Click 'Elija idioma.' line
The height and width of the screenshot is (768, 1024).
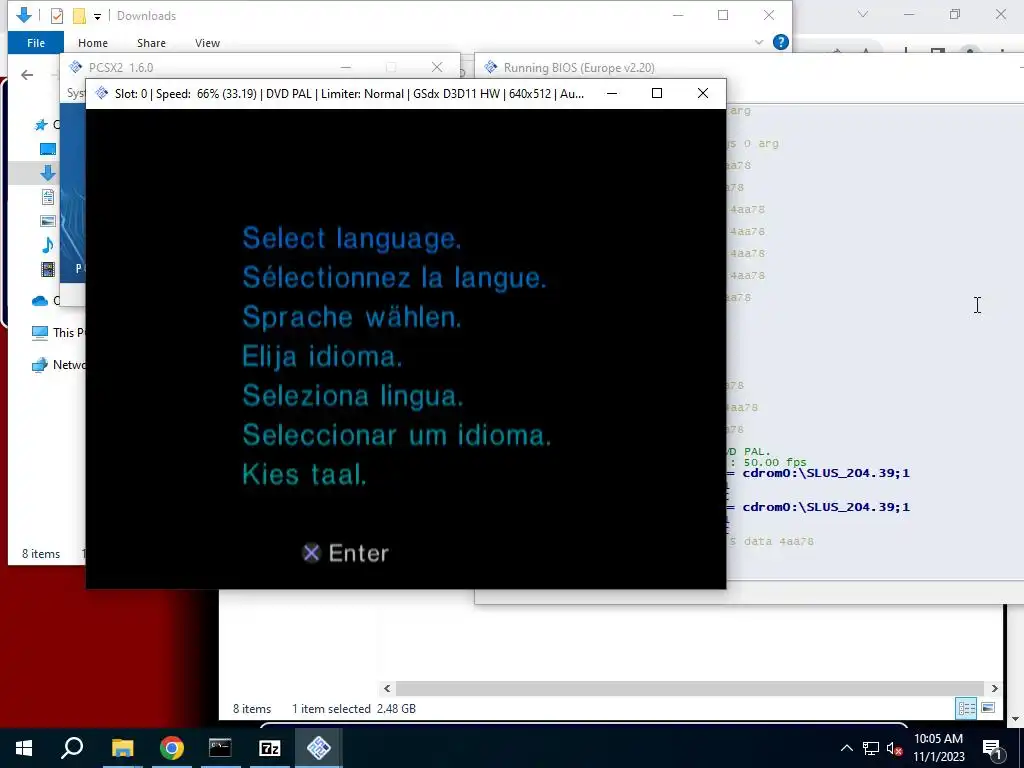click(x=323, y=357)
